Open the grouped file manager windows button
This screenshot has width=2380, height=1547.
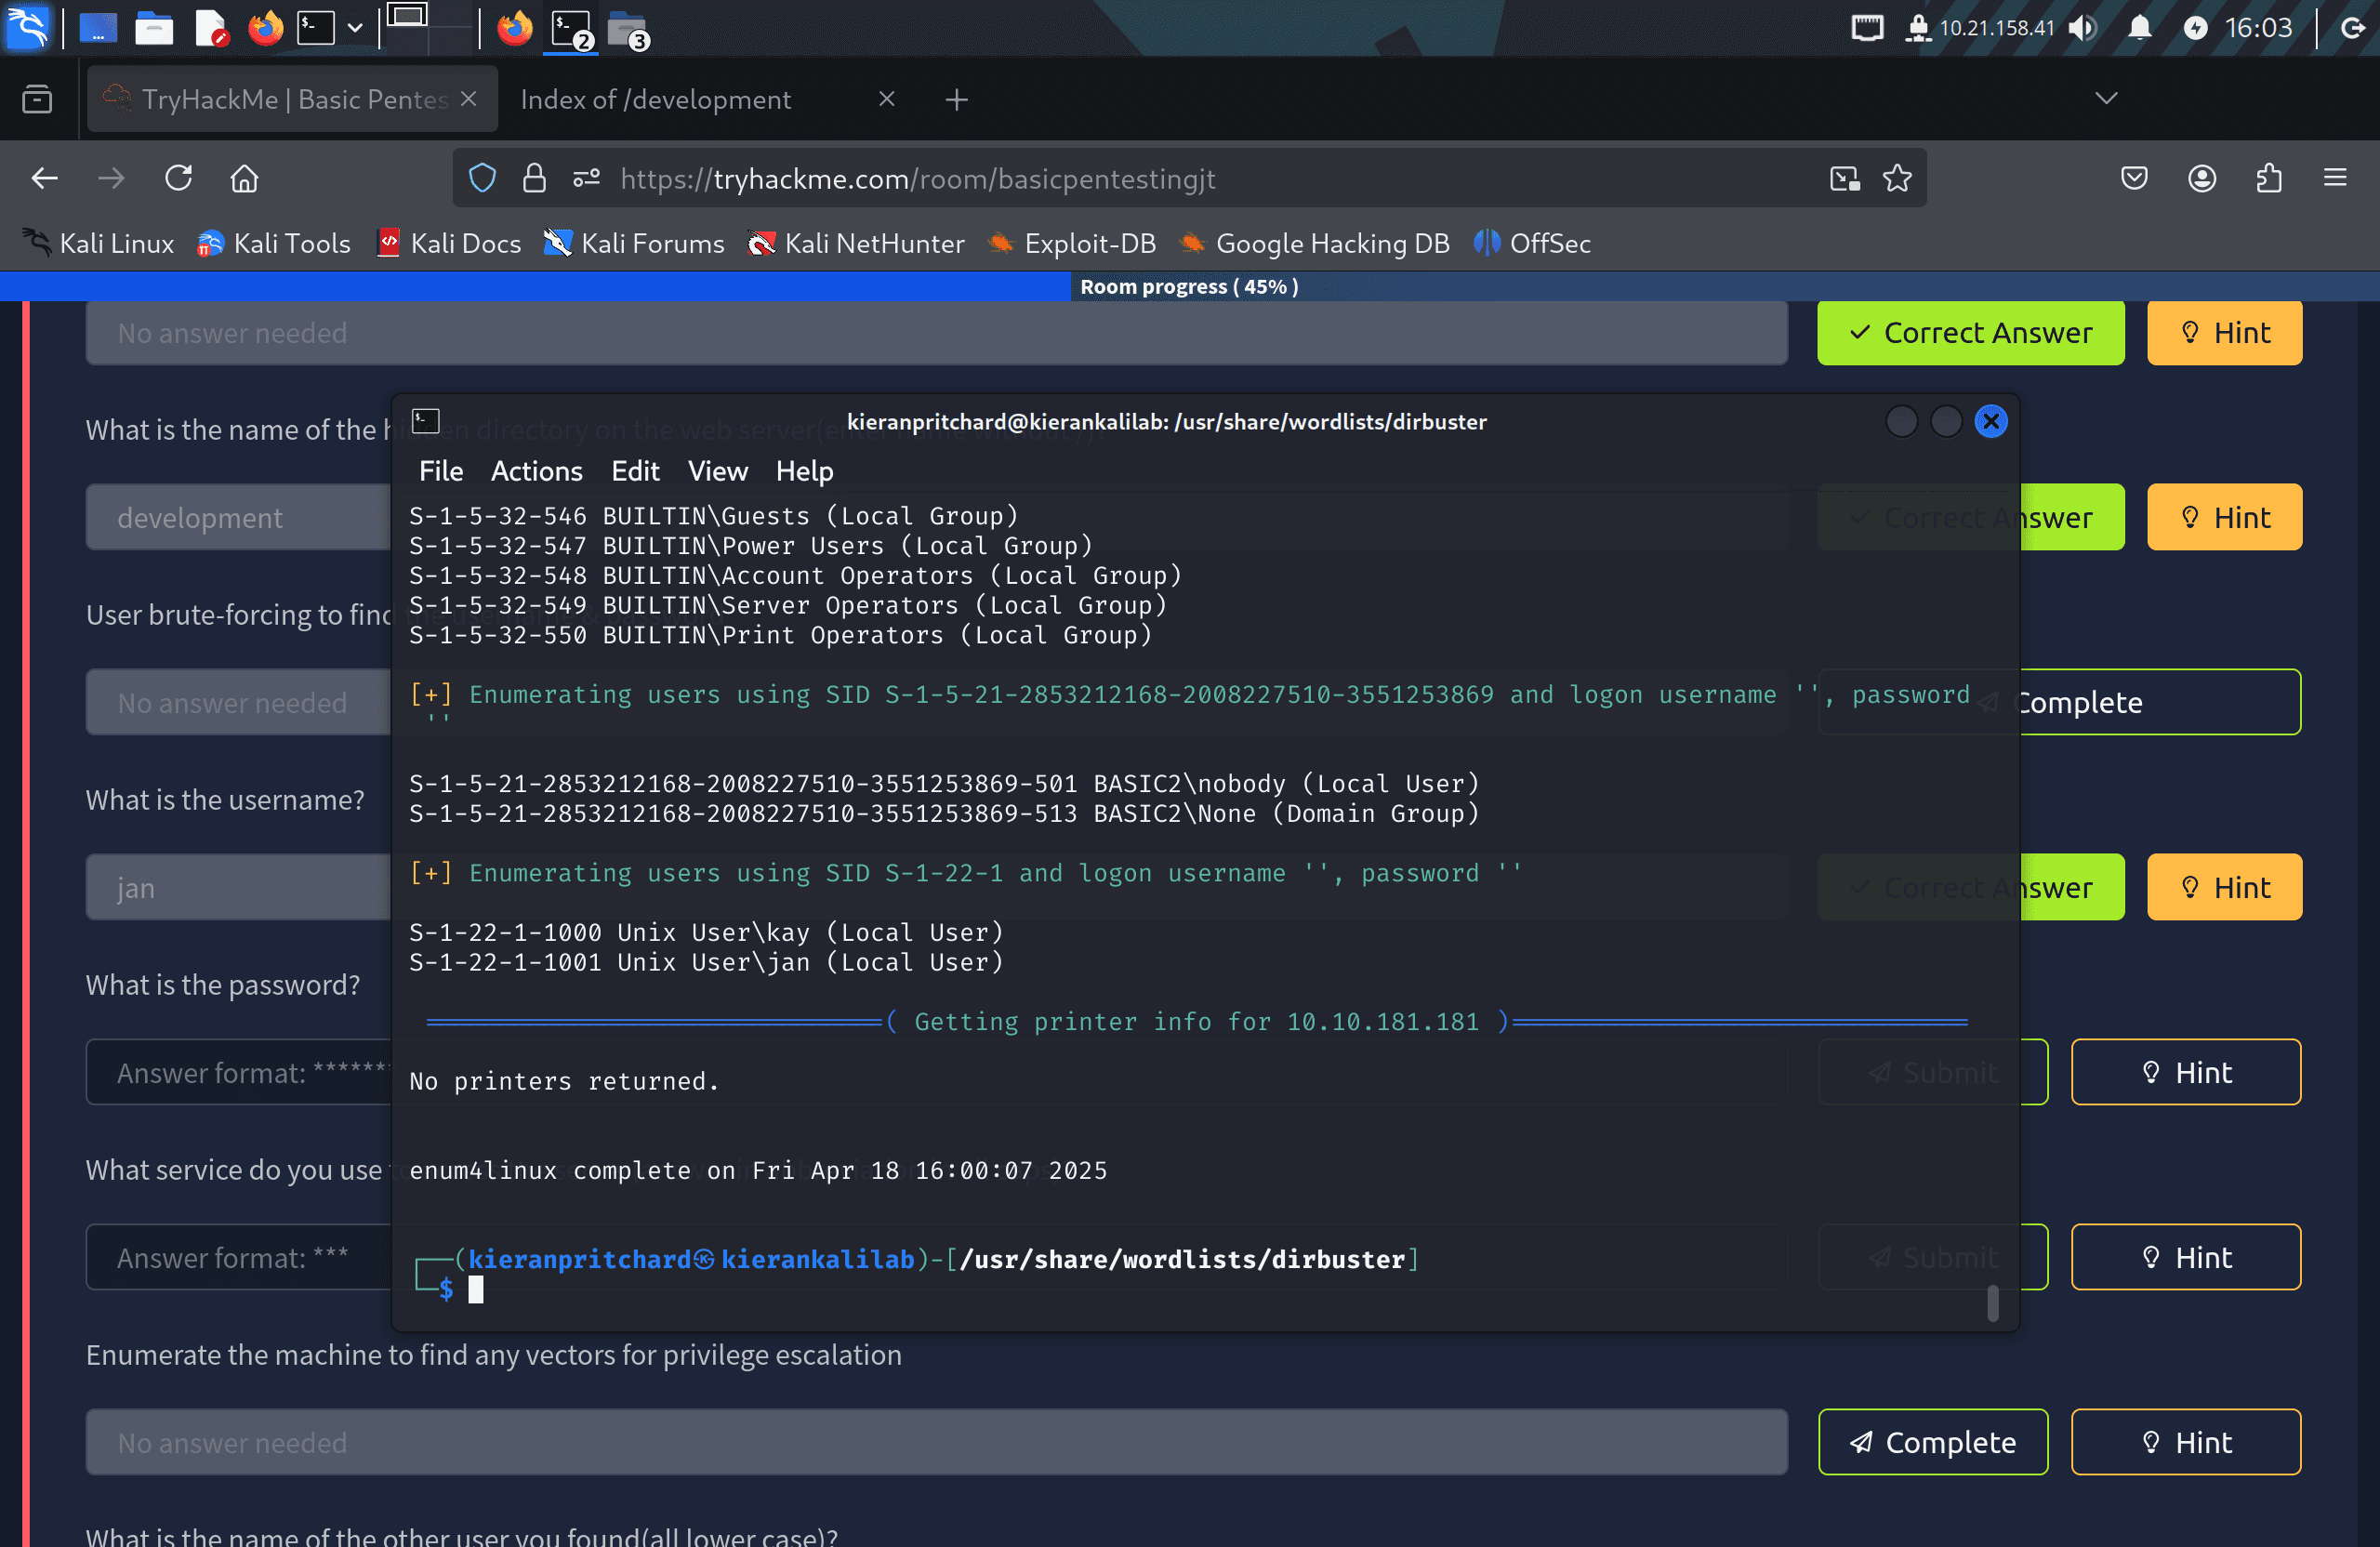[x=629, y=28]
